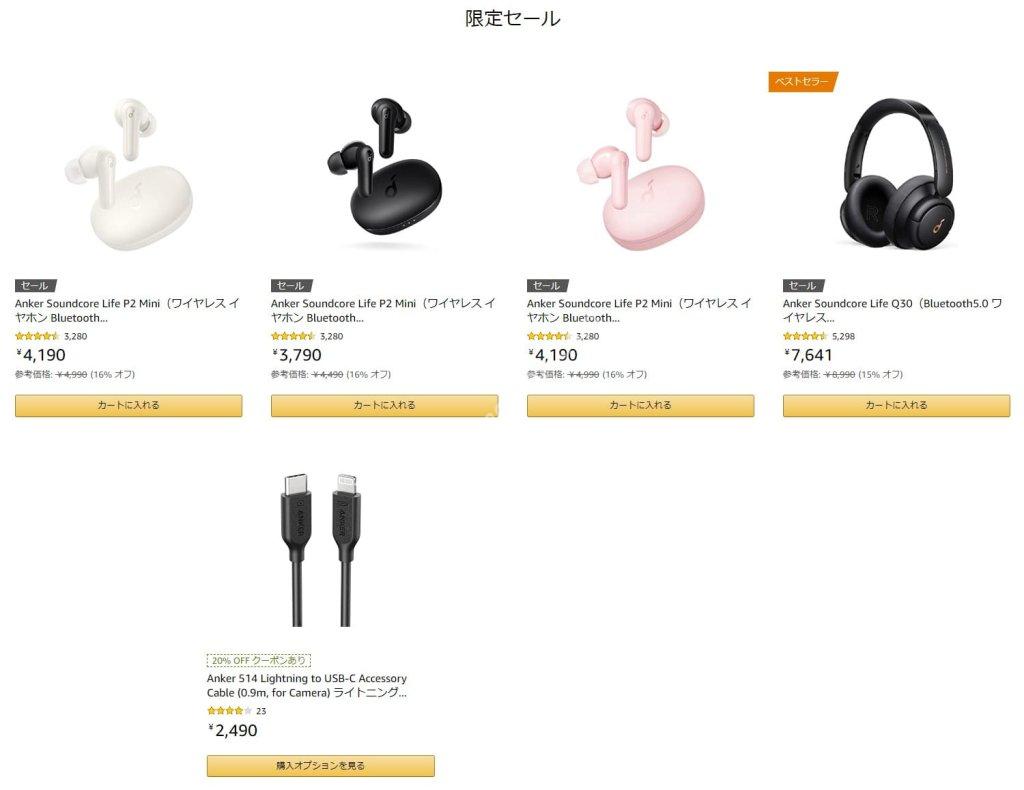Open the white Anker Soundcore Life P2 Mini title link
Viewport: 1024px width, 790px height.
coord(127,311)
